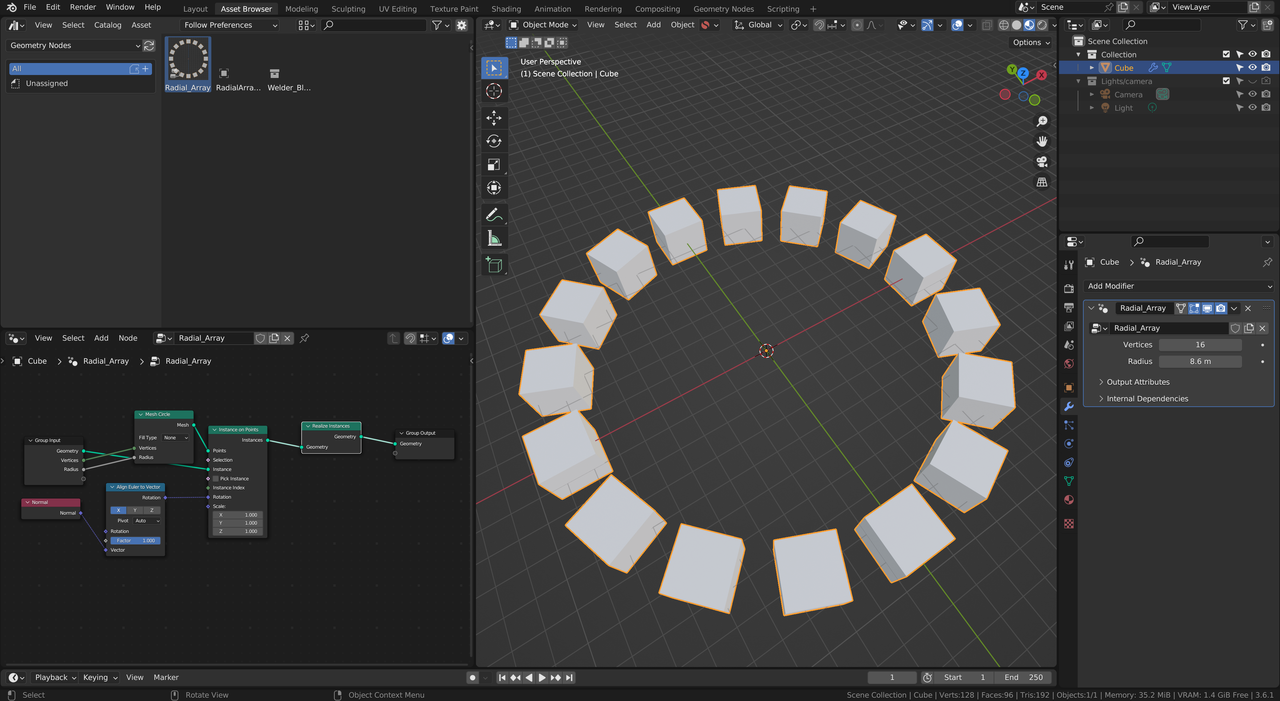Activate the Scale tool
The height and width of the screenshot is (701, 1280).
(x=494, y=164)
